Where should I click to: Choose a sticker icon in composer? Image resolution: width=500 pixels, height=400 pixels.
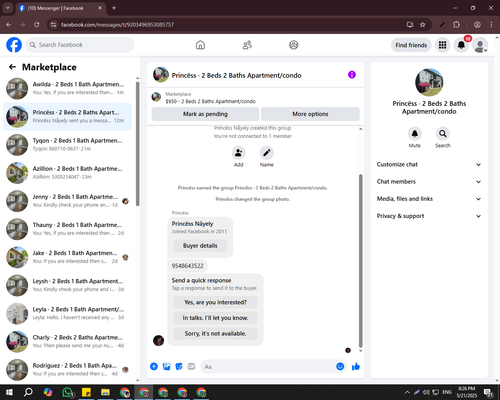pos(179,367)
